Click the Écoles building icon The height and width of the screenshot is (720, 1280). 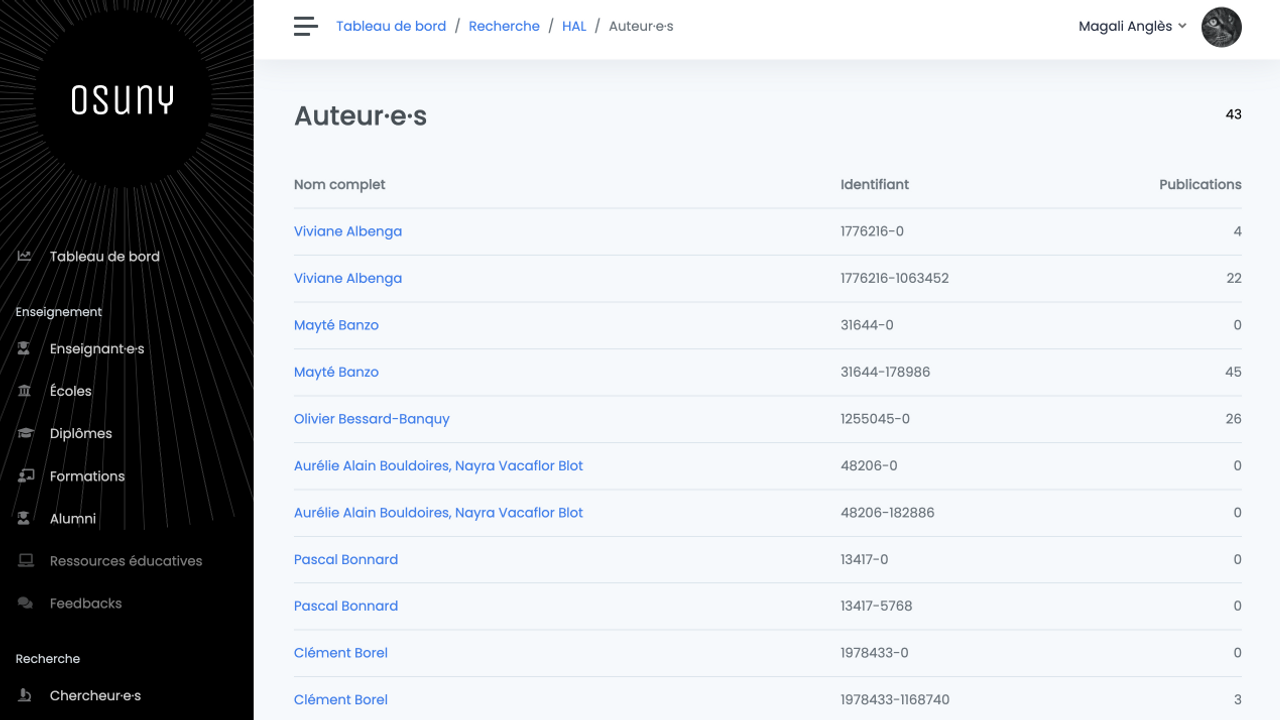click(25, 391)
